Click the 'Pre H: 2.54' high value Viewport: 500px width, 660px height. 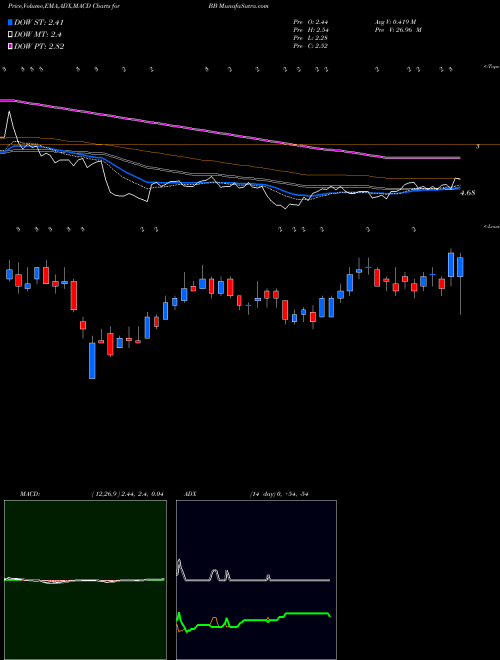[311, 30]
